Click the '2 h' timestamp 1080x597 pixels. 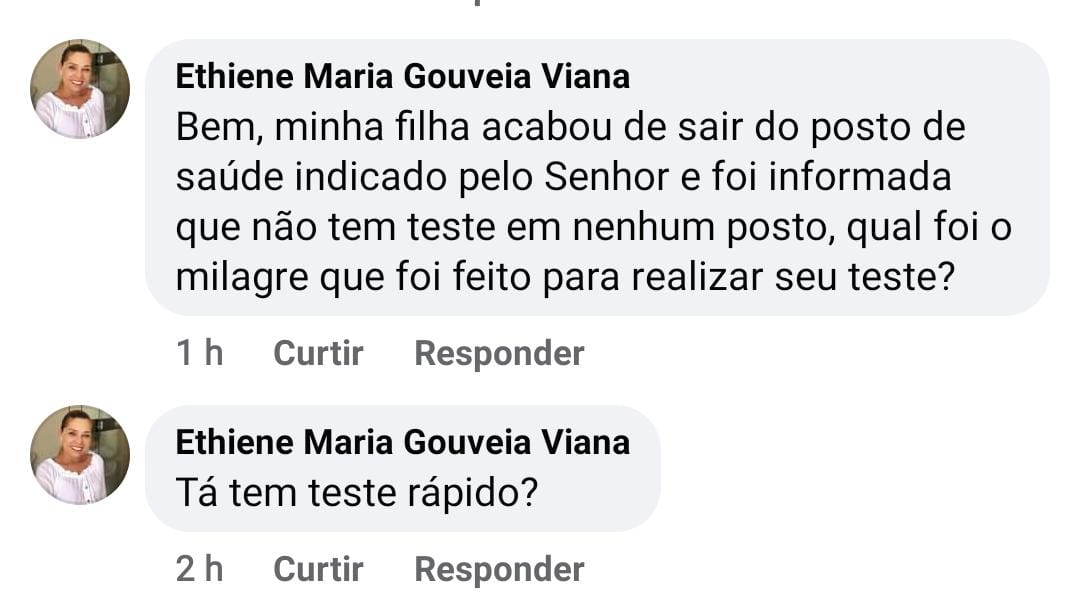point(199,569)
